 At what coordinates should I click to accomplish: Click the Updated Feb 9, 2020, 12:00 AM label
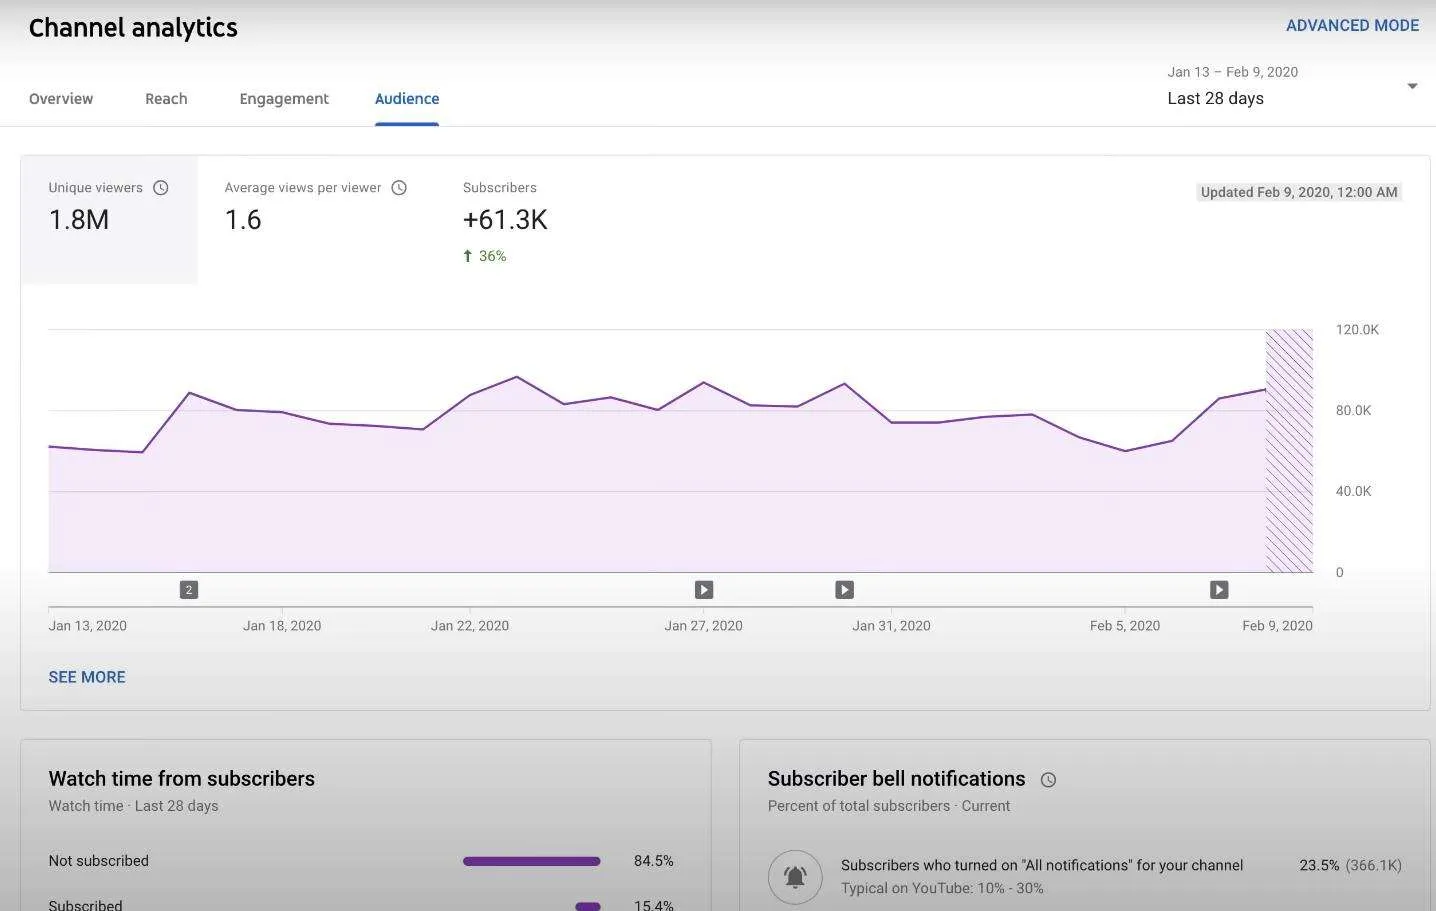(x=1299, y=192)
